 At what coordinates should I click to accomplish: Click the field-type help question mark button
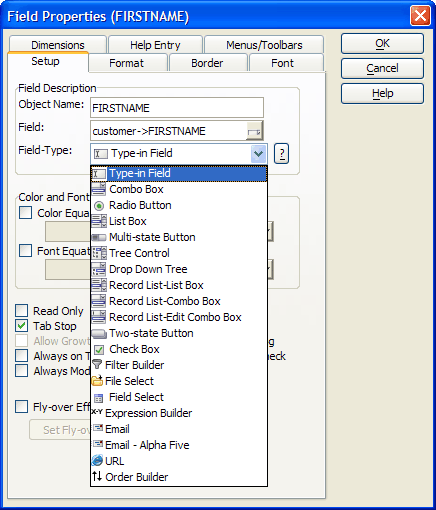(x=281, y=154)
